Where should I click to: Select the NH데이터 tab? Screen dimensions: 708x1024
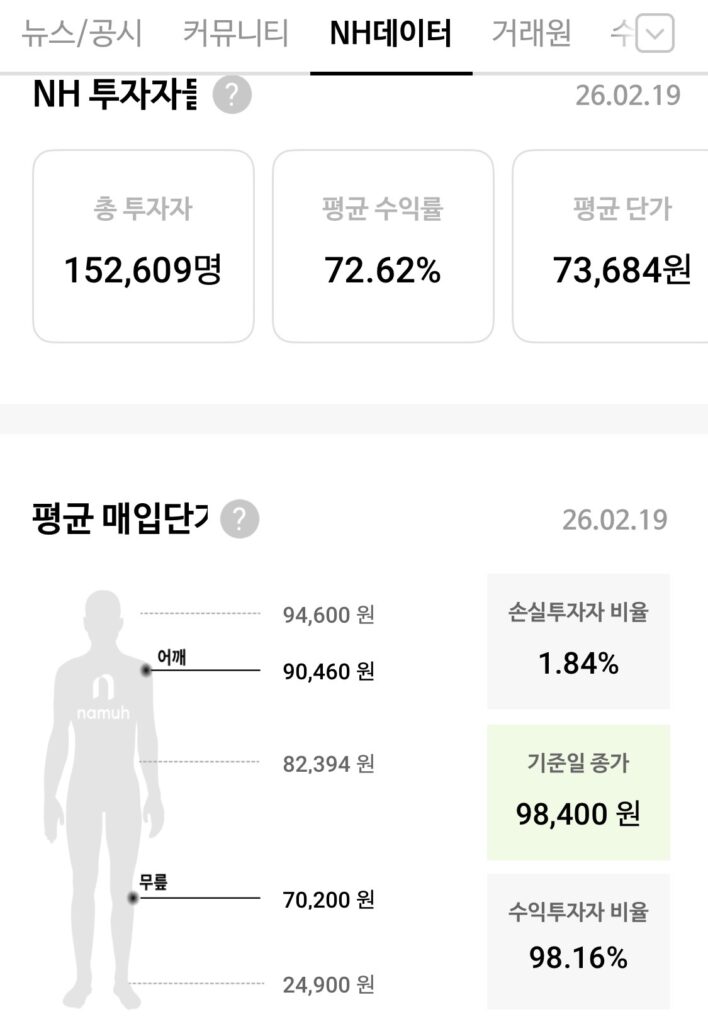point(391,34)
